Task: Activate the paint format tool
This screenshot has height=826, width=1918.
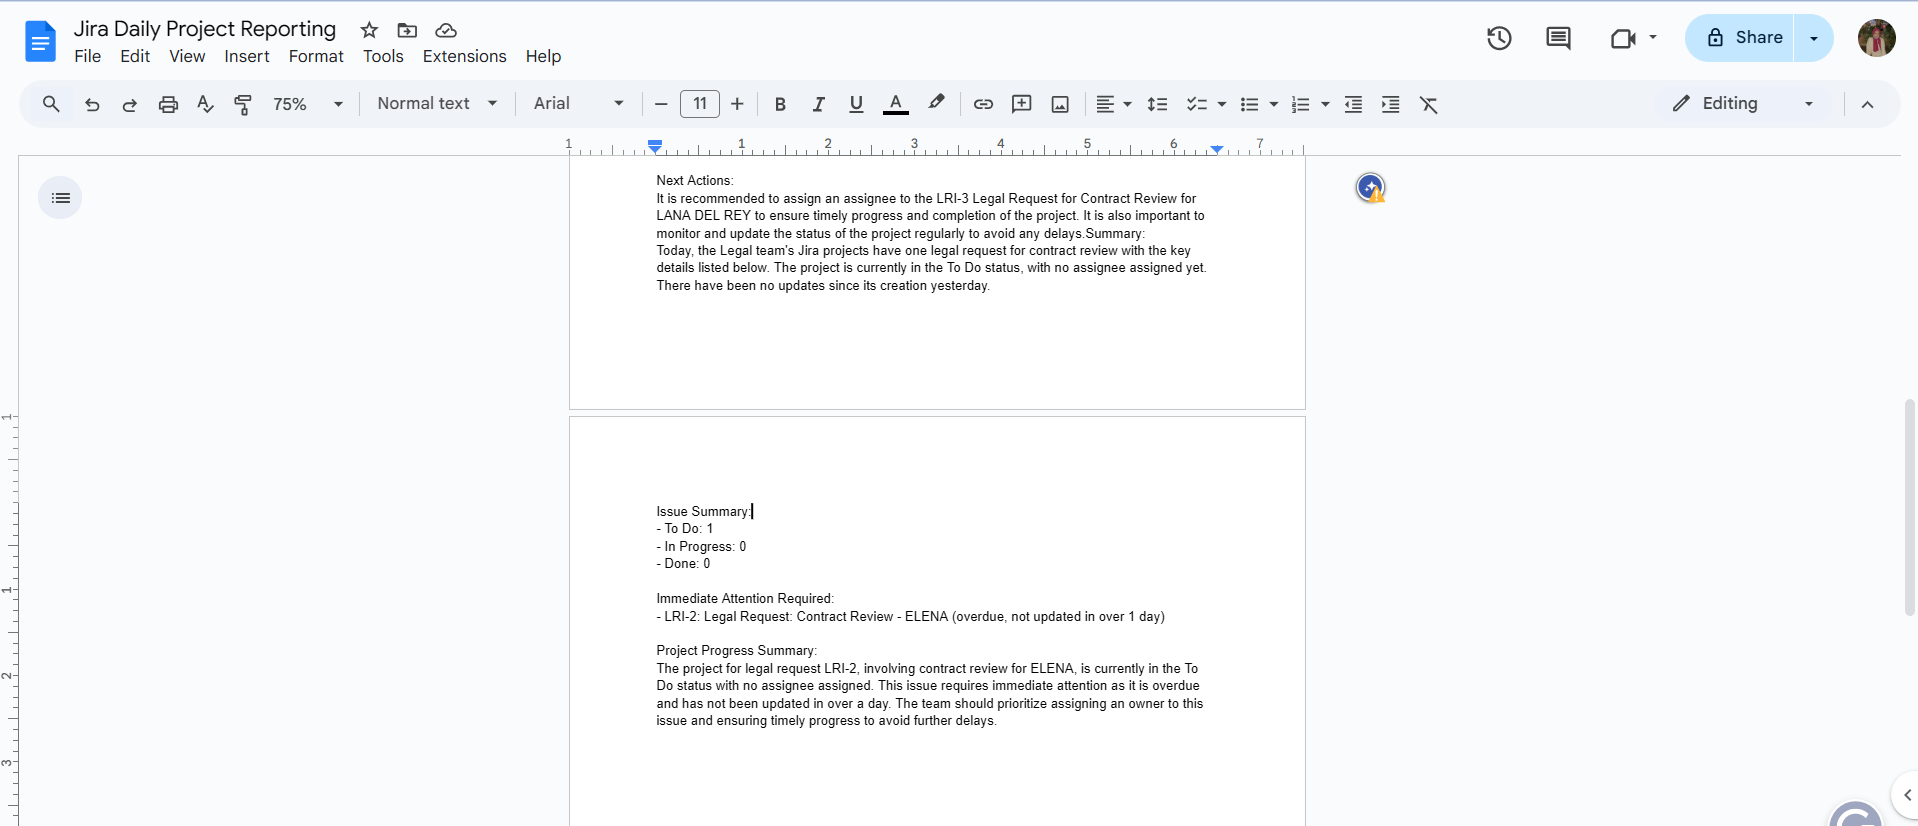Action: pos(242,104)
